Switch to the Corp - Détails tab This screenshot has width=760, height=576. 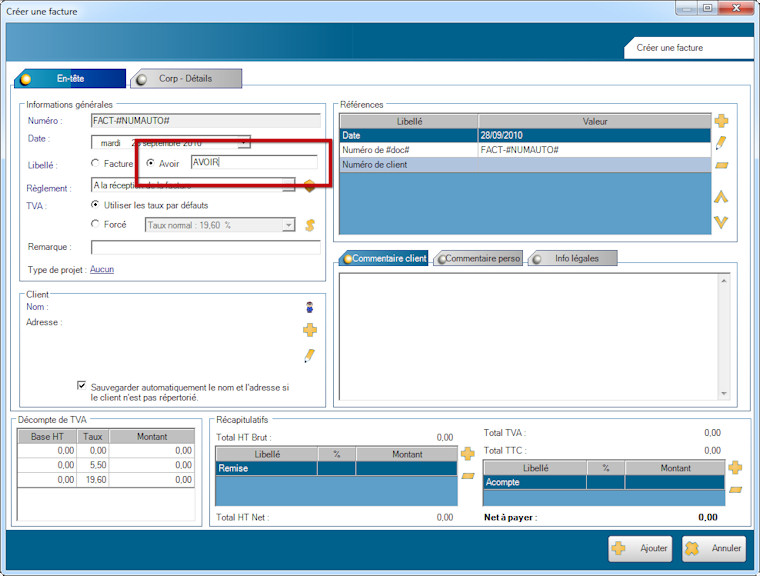pos(185,78)
